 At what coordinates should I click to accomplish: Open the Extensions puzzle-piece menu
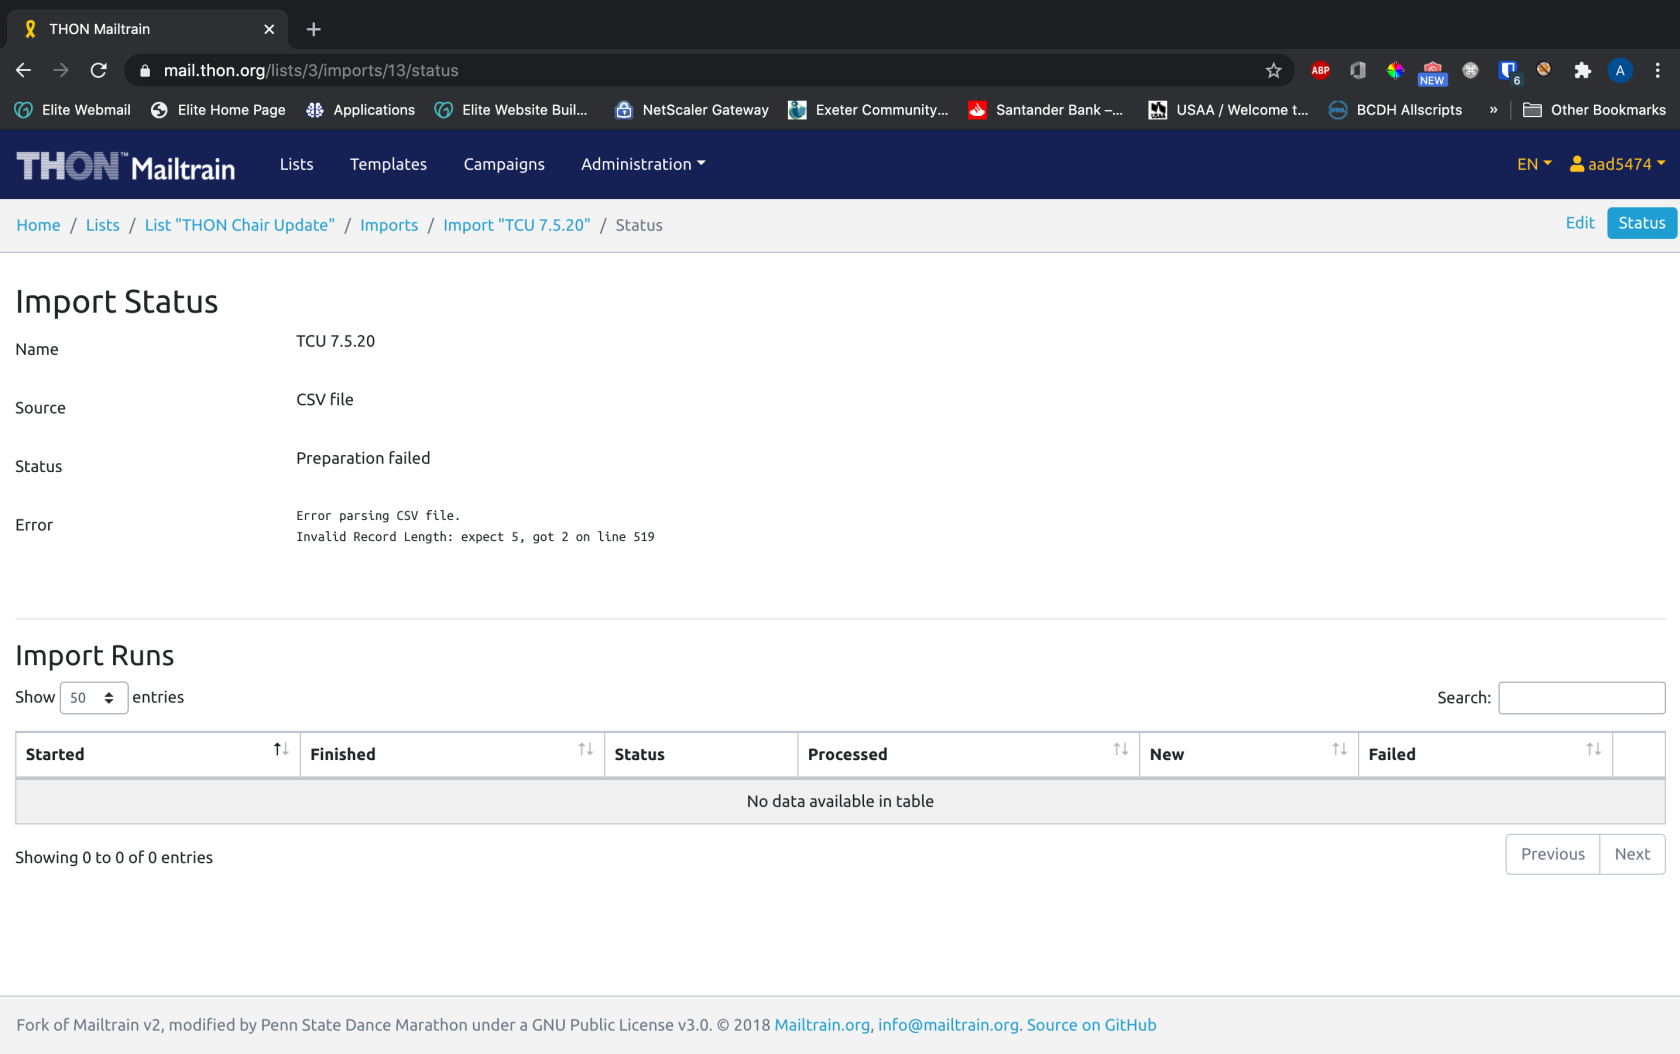point(1582,70)
